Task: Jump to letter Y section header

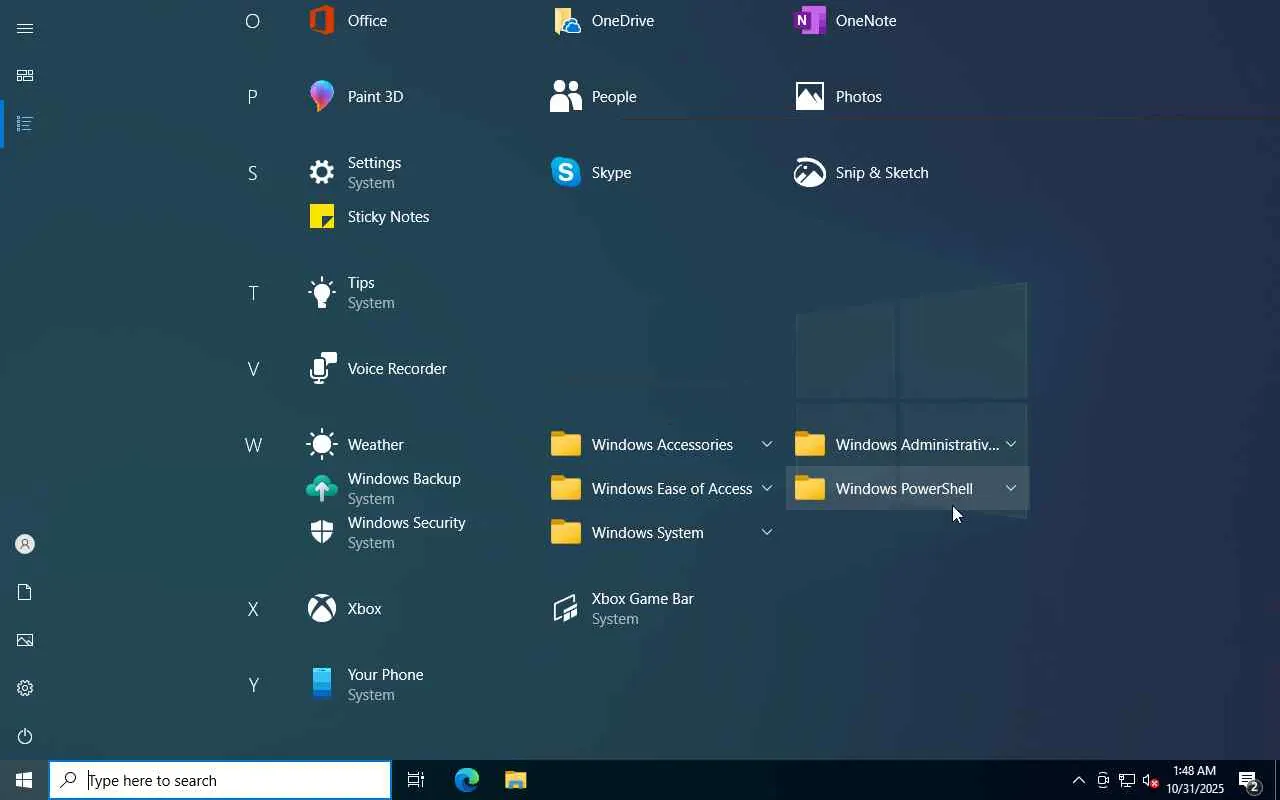Action: pos(253,684)
